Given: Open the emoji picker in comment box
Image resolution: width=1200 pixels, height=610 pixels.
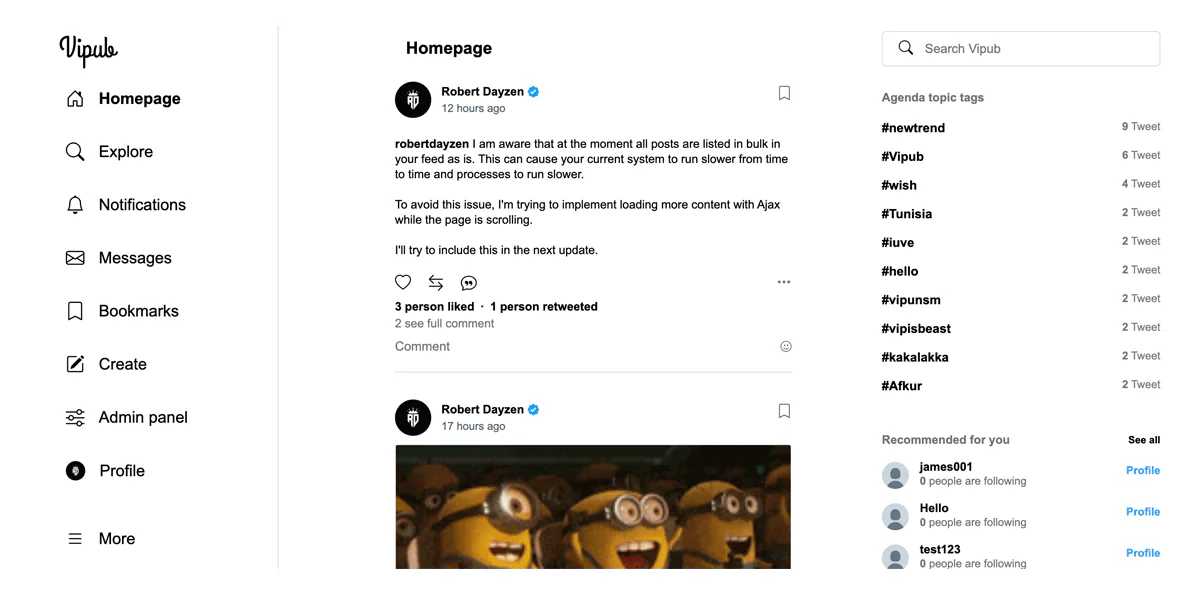Looking at the screenshot, I should (786, 346).
